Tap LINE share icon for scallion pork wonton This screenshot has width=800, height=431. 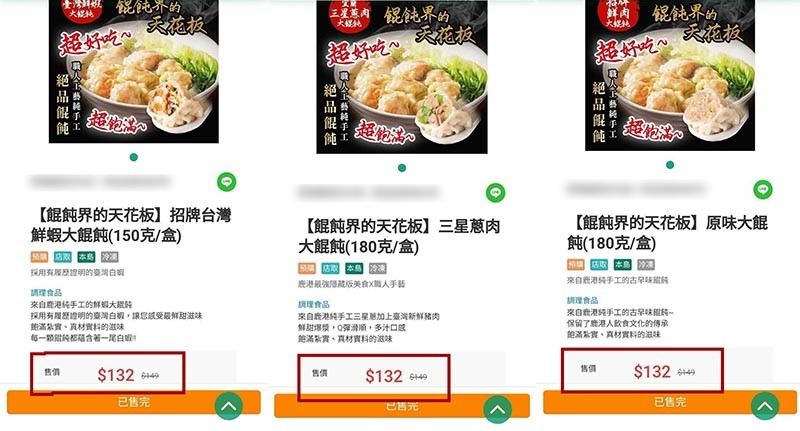click(495, 193)
